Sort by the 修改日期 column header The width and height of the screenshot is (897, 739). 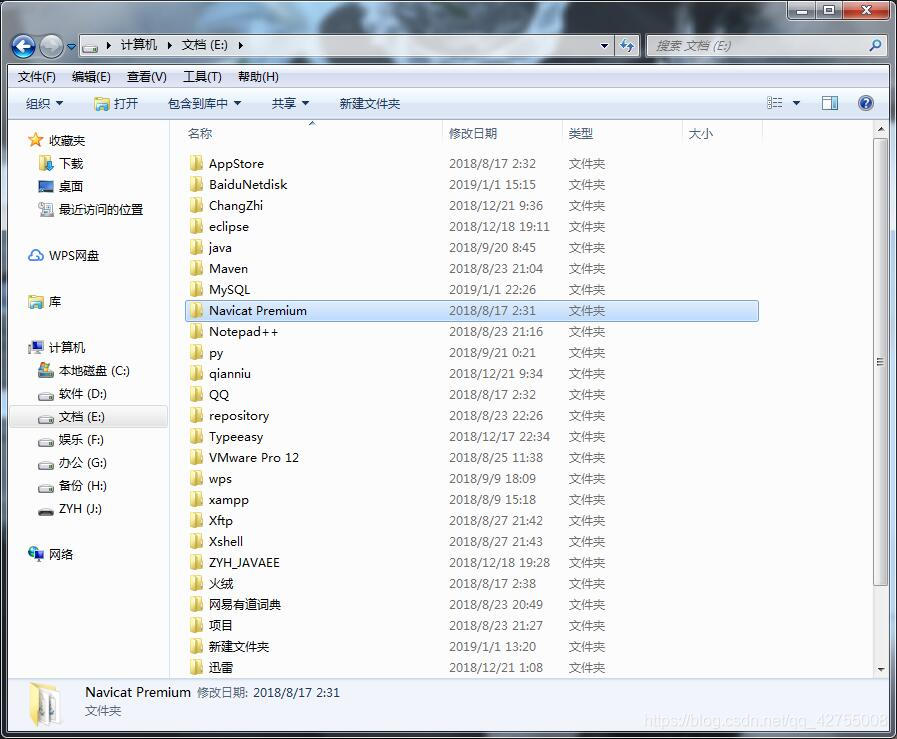[502, 133]
